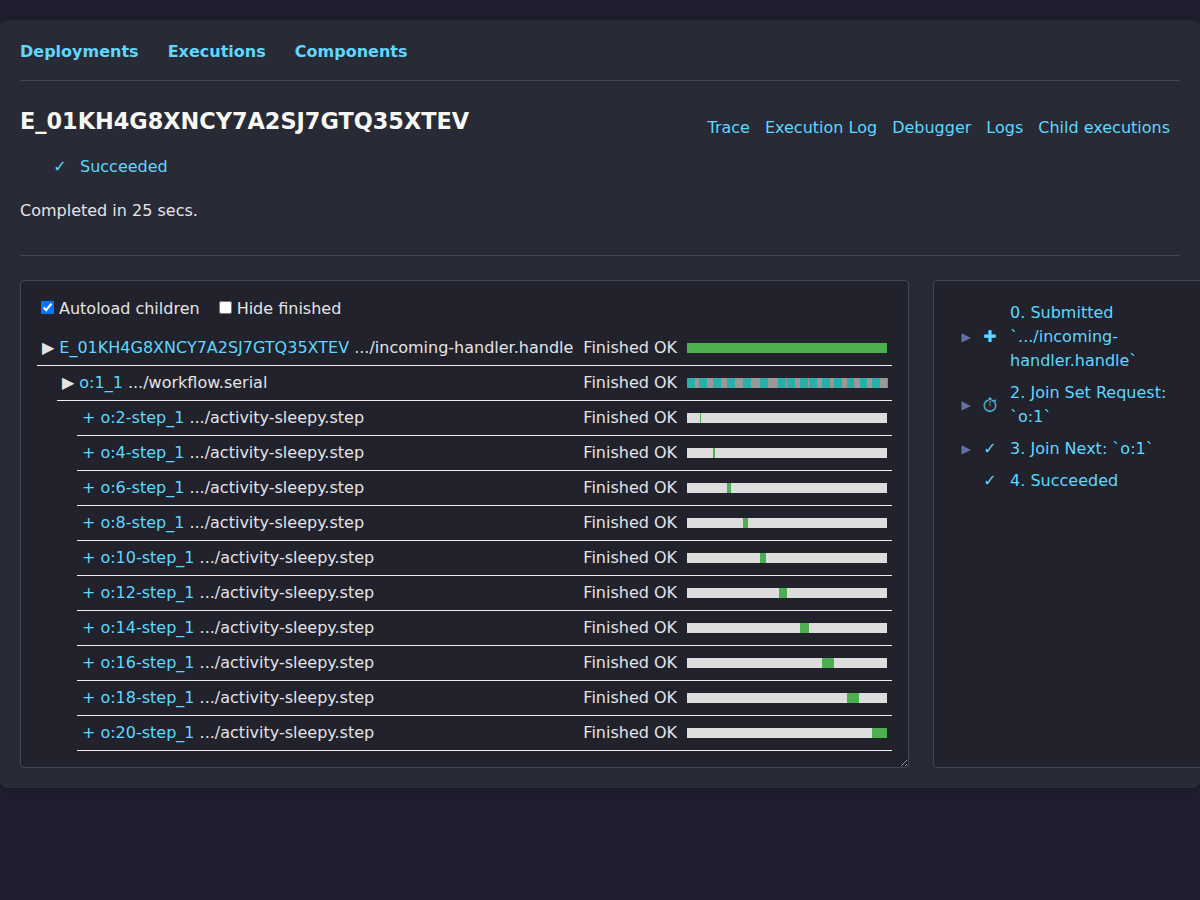
Task: Click the o:10-step_1 timeline bar
Action: pos(787,558)
